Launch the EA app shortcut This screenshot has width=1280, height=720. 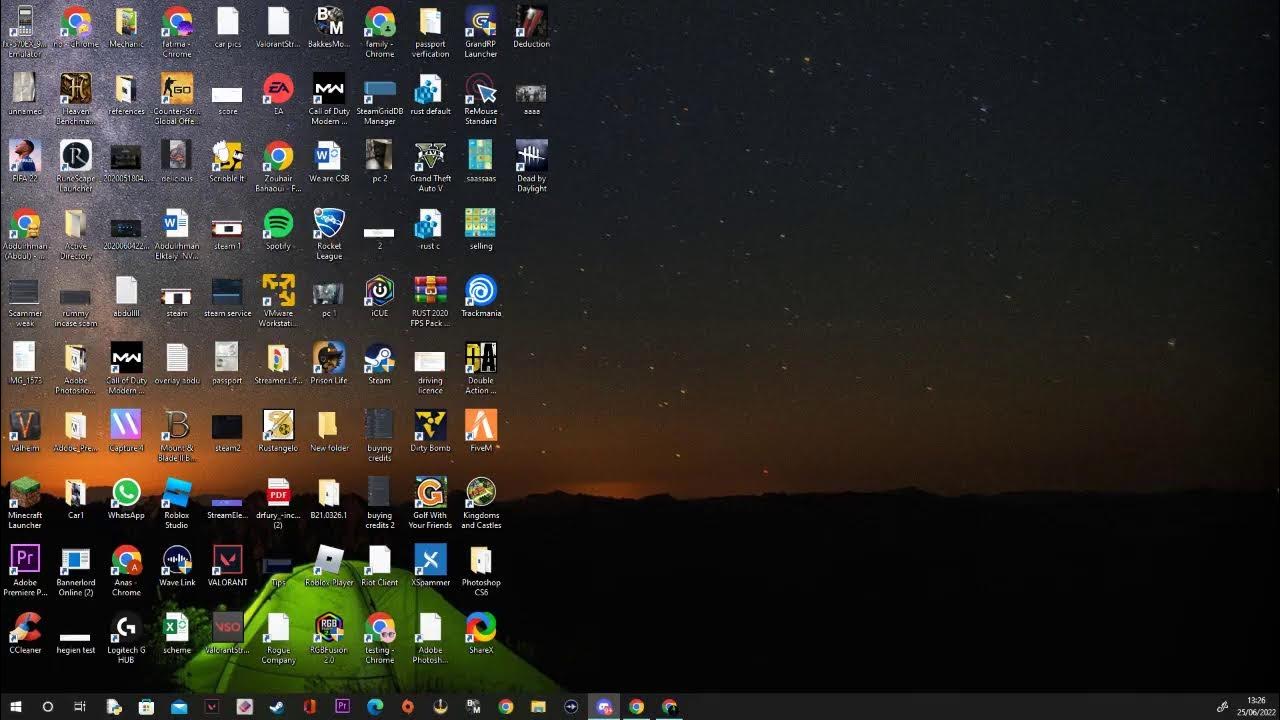(x=278, y=95)
